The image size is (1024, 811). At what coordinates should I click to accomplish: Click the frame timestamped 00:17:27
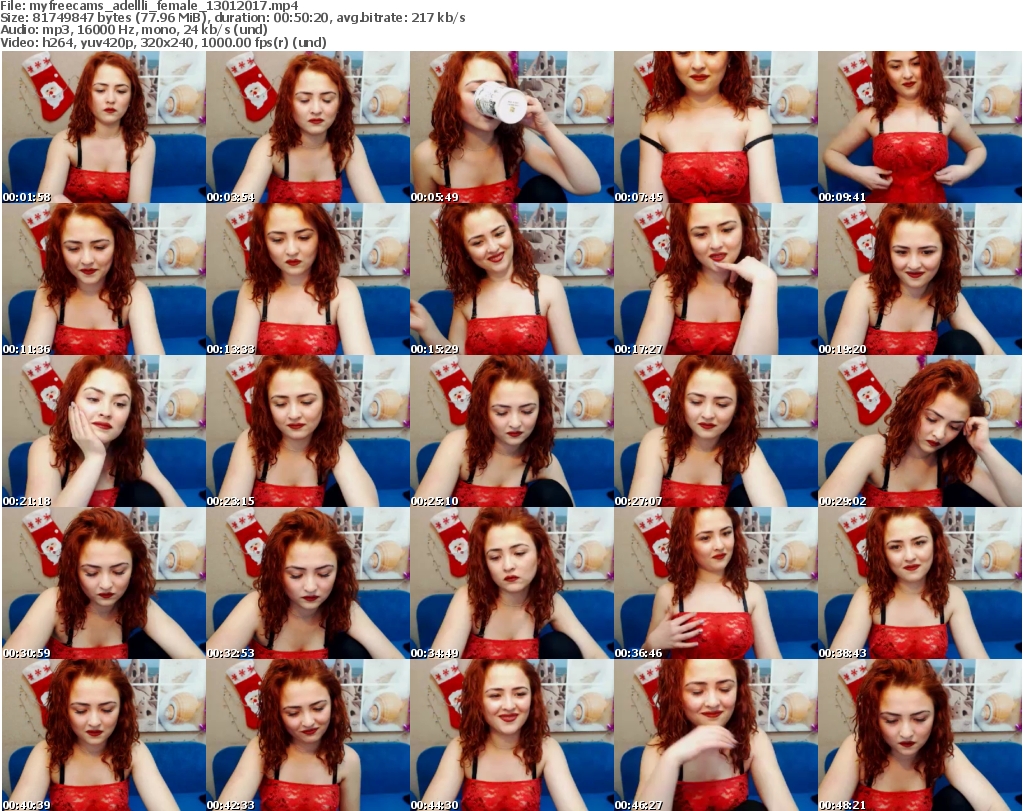(716, 279)
